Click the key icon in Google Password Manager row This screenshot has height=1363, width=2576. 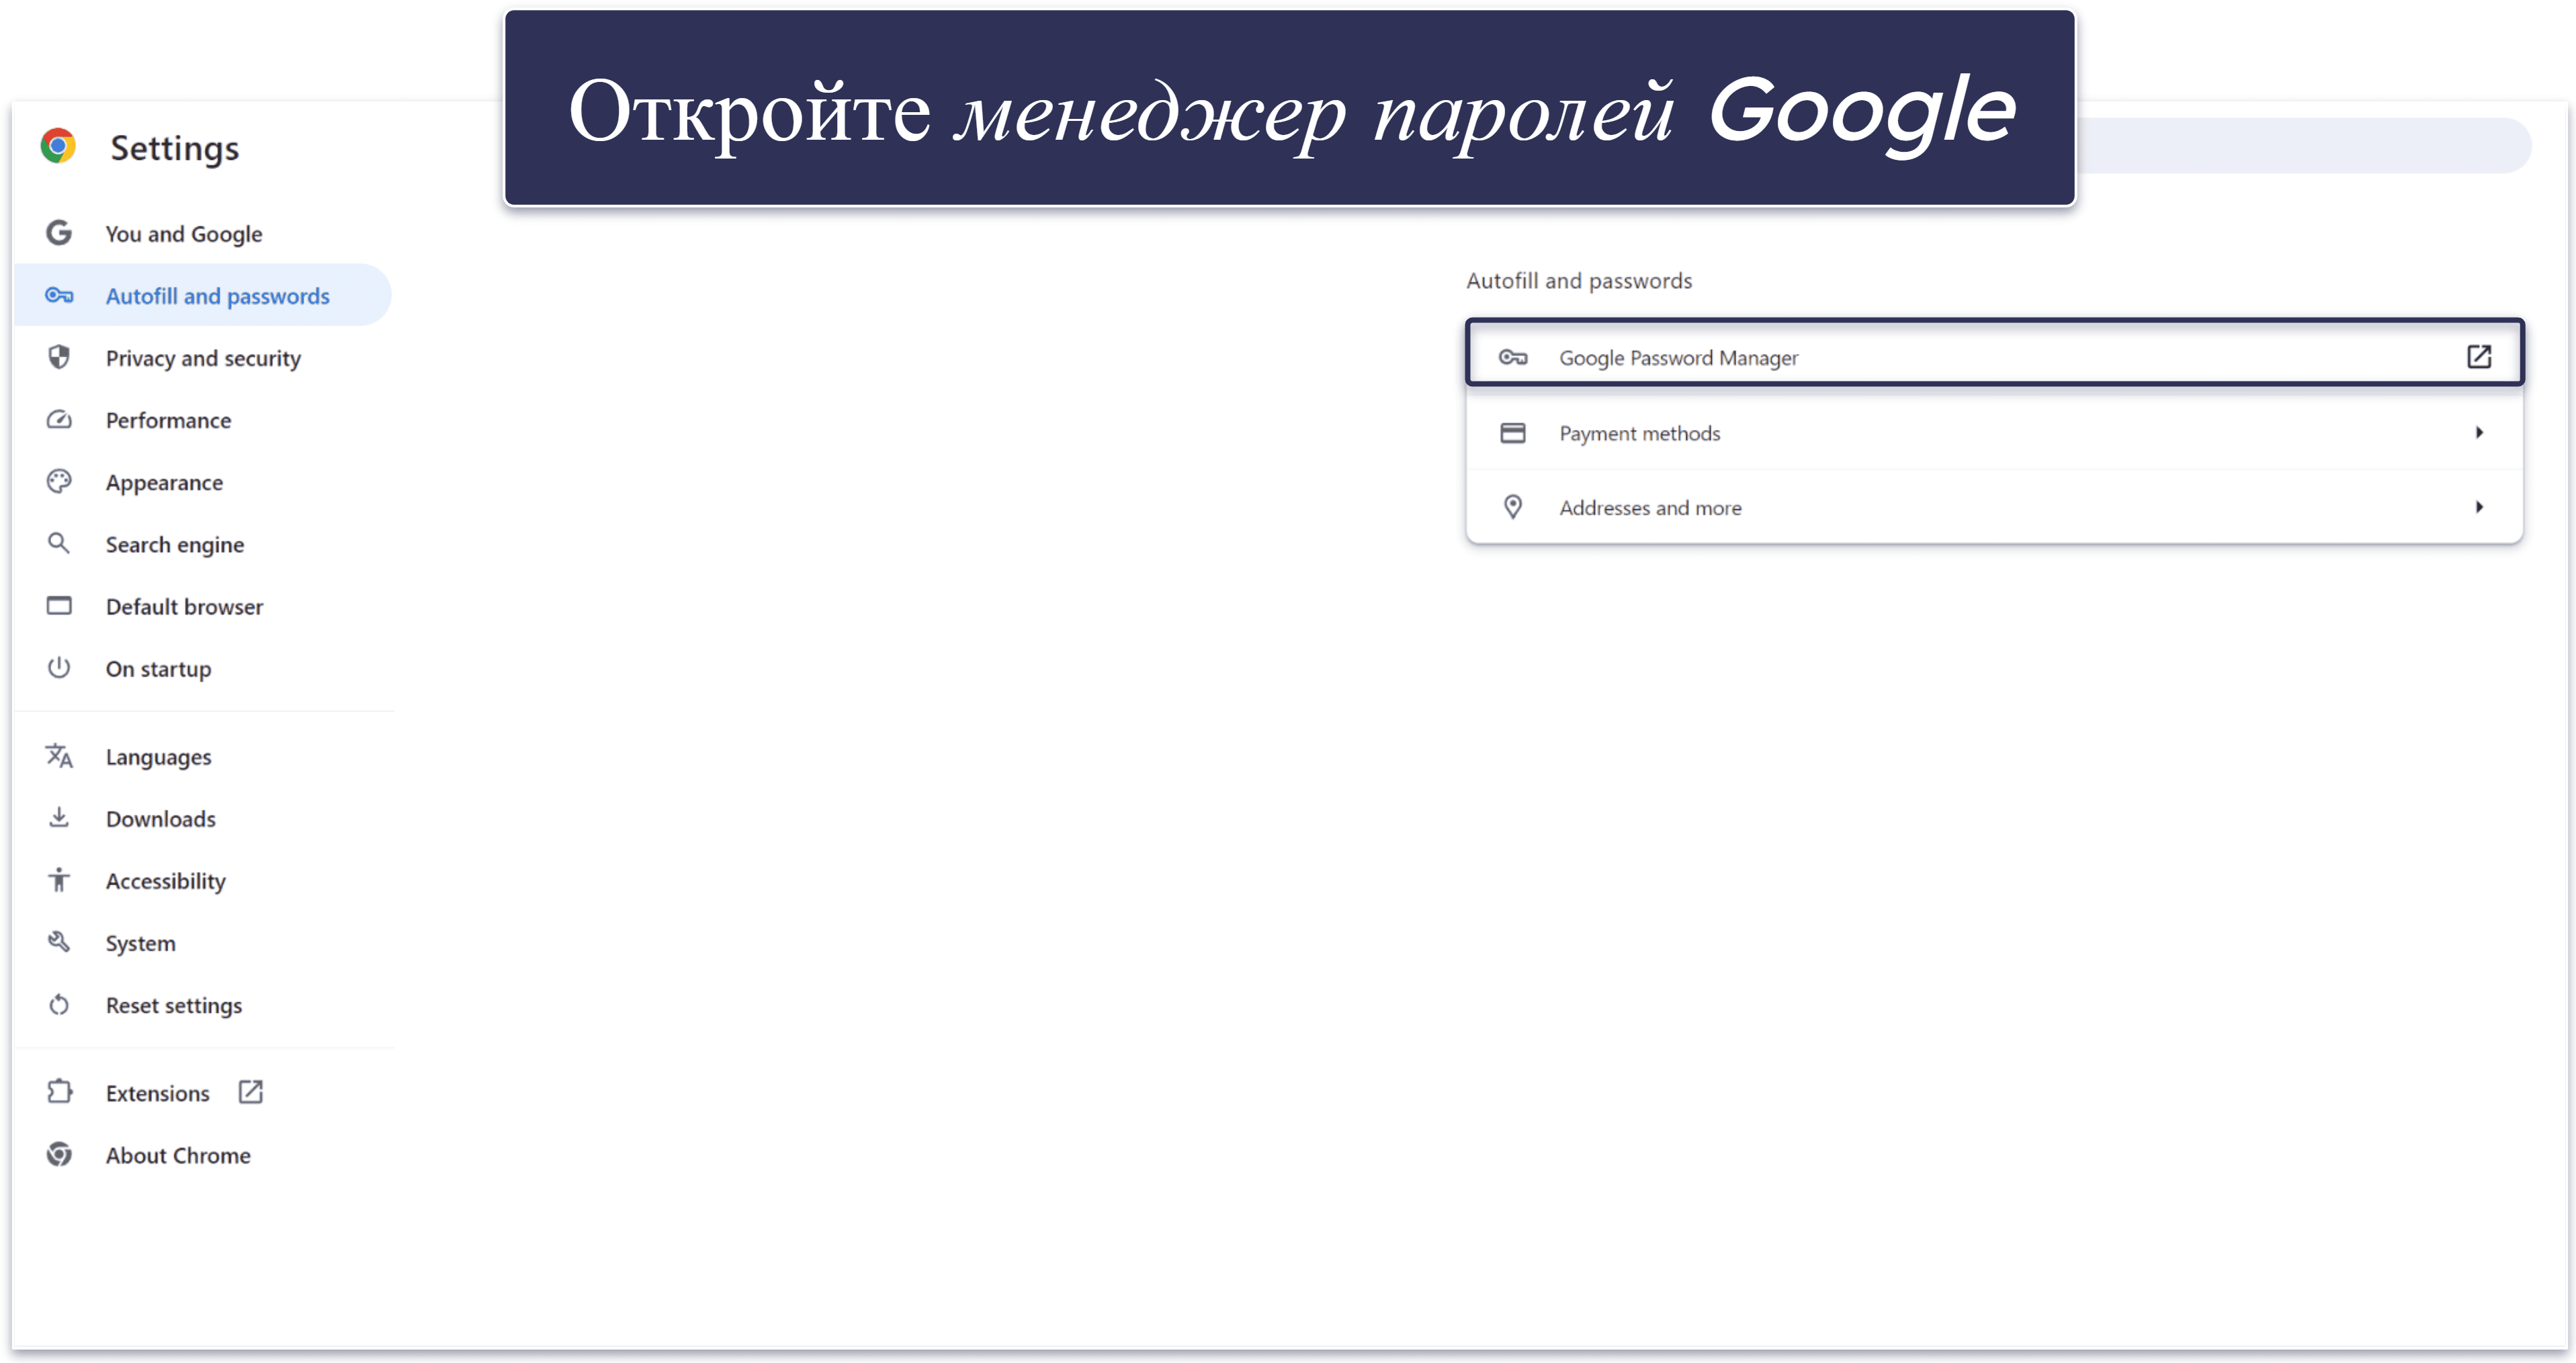(x=1512, y=357)
